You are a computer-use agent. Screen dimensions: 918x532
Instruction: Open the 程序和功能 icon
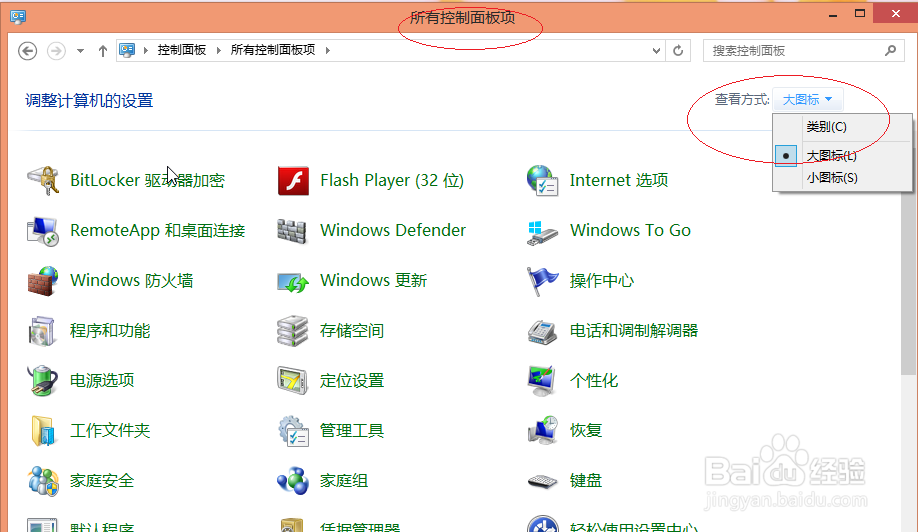coord(42,331)
